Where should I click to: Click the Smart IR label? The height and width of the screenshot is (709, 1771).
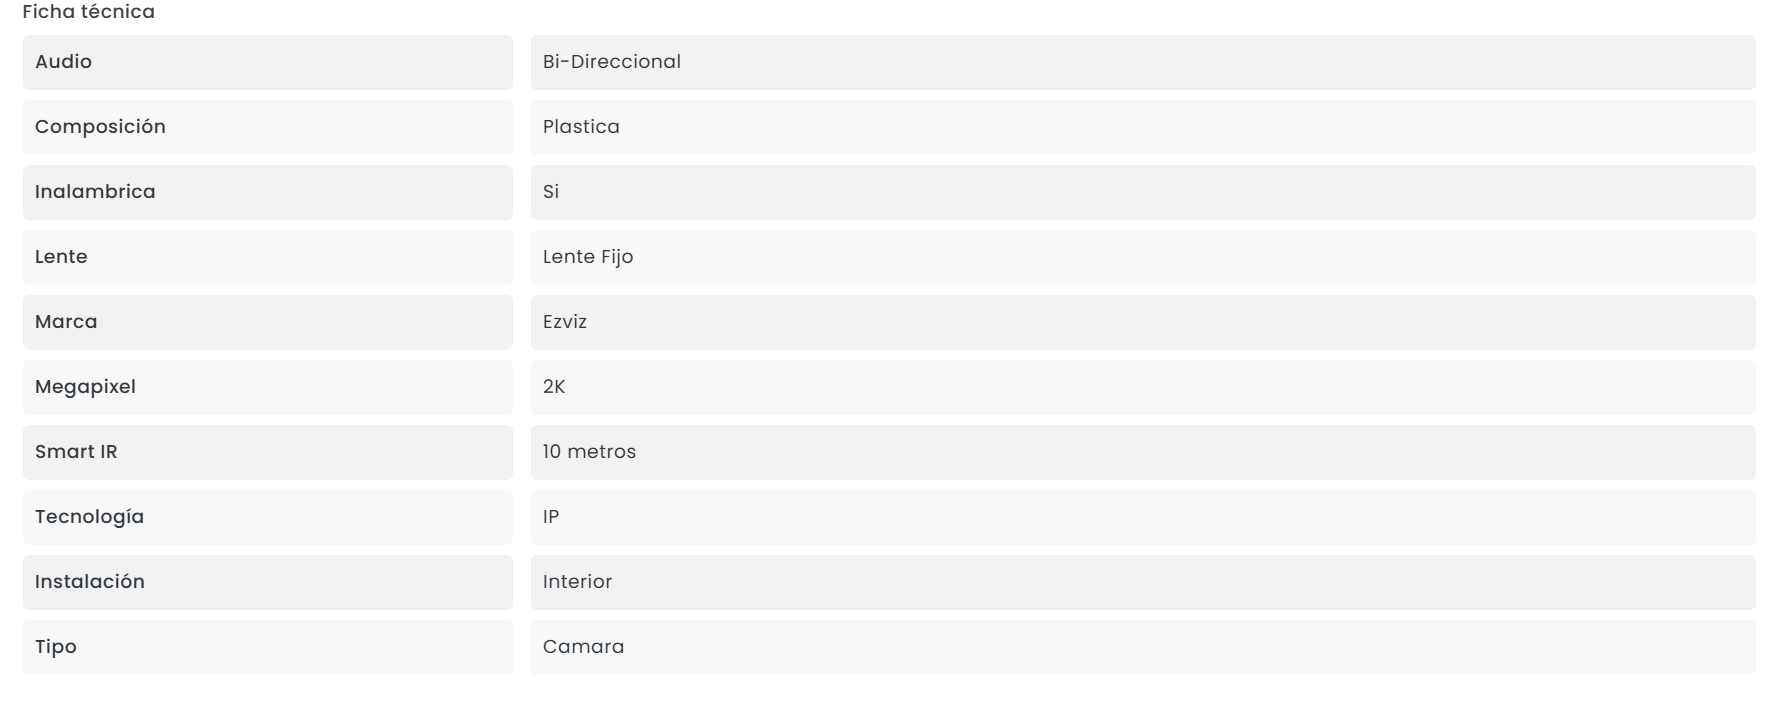pos(76,452)
